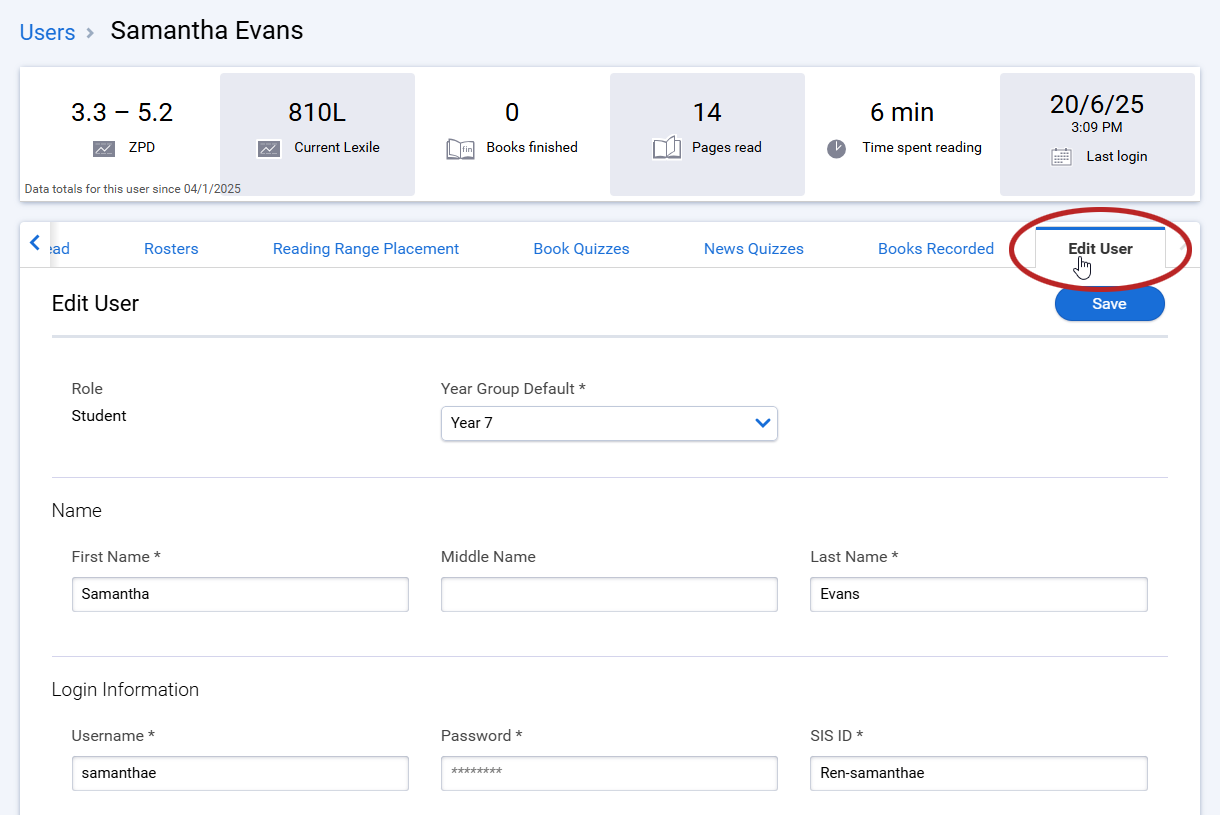Click the First Name input field

click(240, 594)
